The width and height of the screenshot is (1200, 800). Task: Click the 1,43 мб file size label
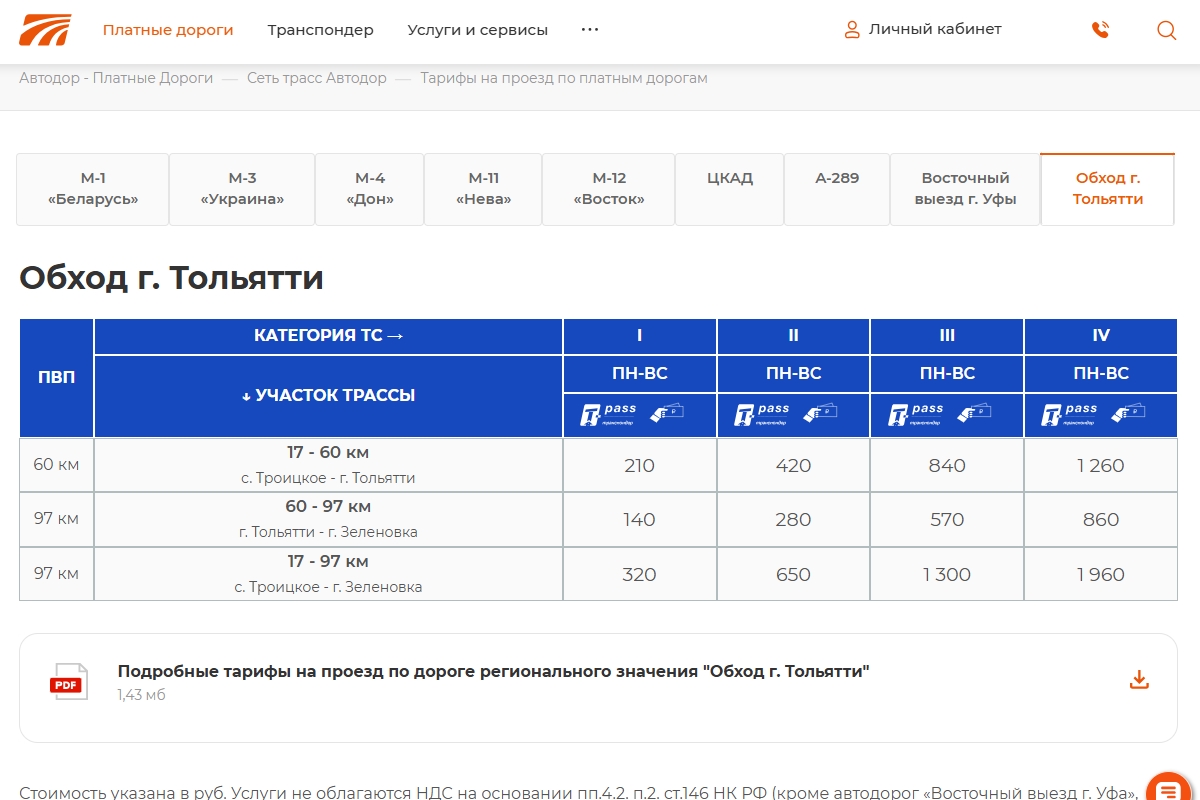click(x=141, y=695)
